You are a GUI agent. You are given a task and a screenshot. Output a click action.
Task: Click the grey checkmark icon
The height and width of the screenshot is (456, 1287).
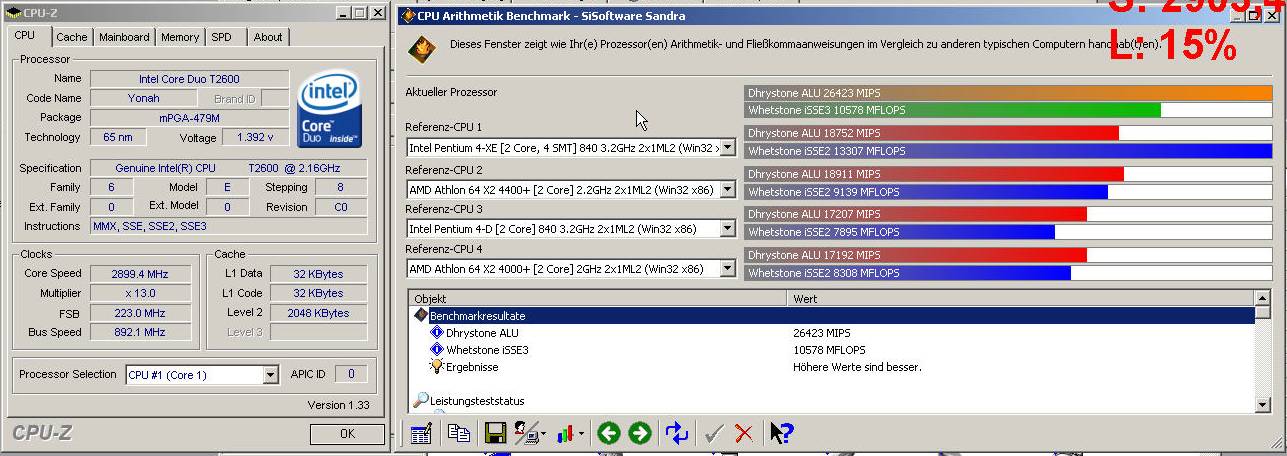coord(714,433)
